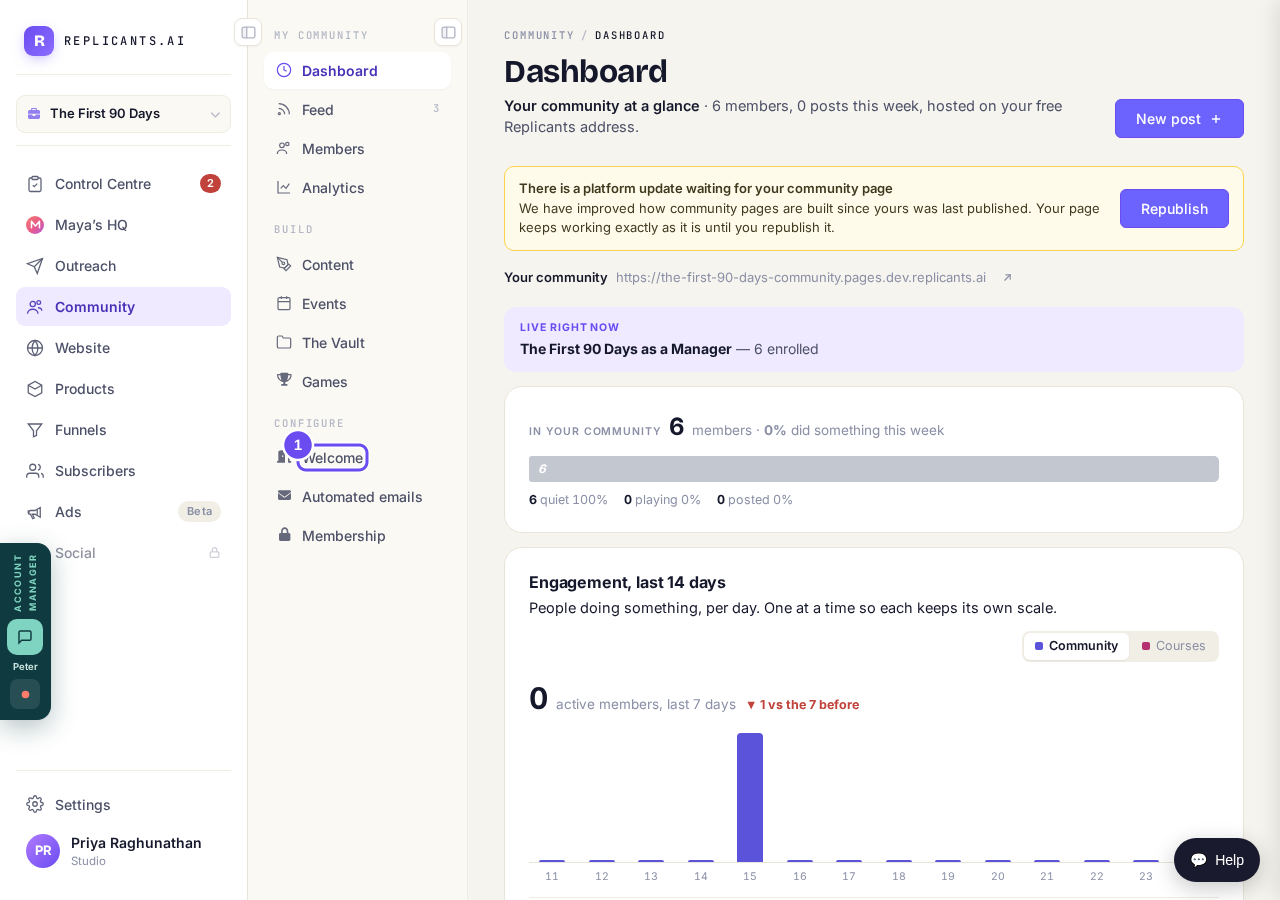
Task: Switch the engagement chart to Courses
Action: click(x=1174, y=646)
